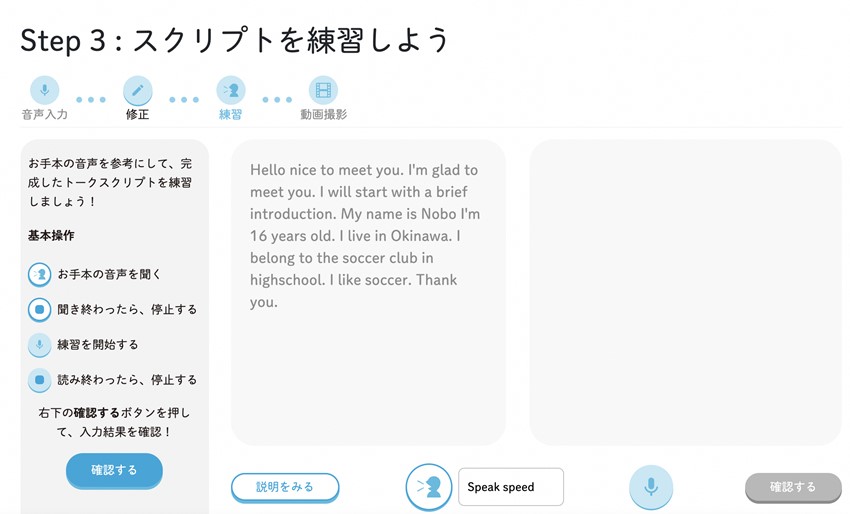Click the script text starting Hello nice to meet you

tap(365, 236)
